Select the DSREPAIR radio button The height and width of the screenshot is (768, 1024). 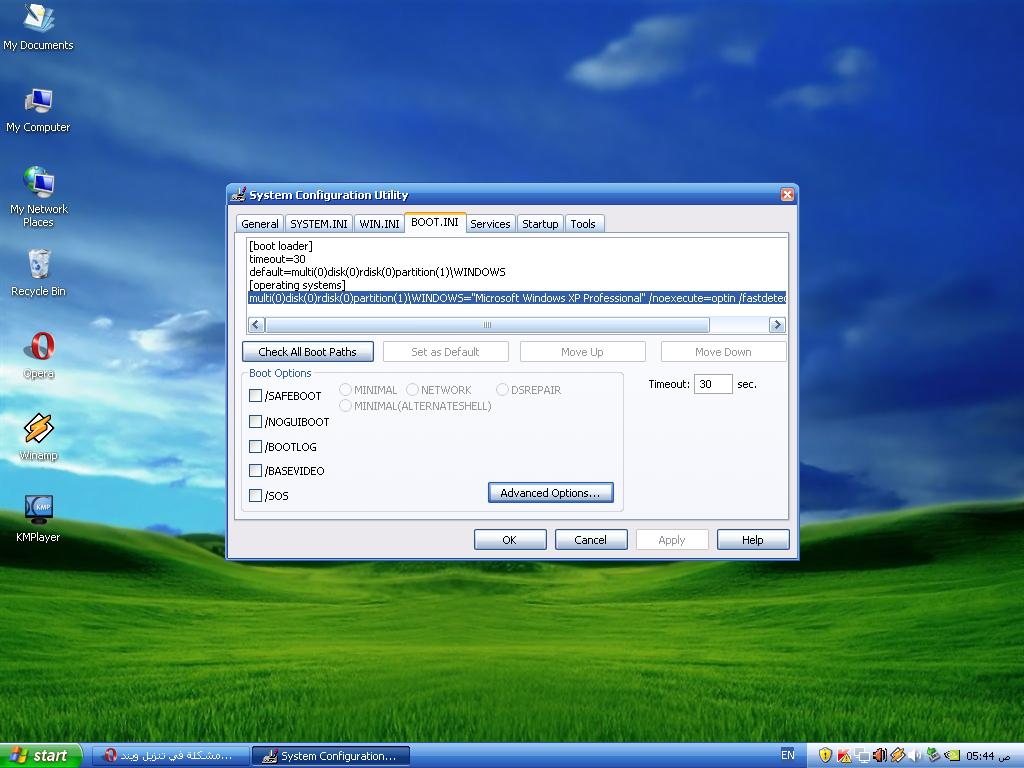pyautogui.click(x=502, y=390)
